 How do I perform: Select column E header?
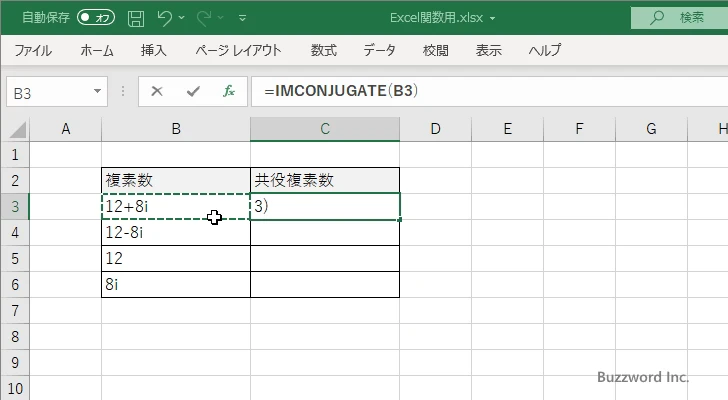[507, 129]
